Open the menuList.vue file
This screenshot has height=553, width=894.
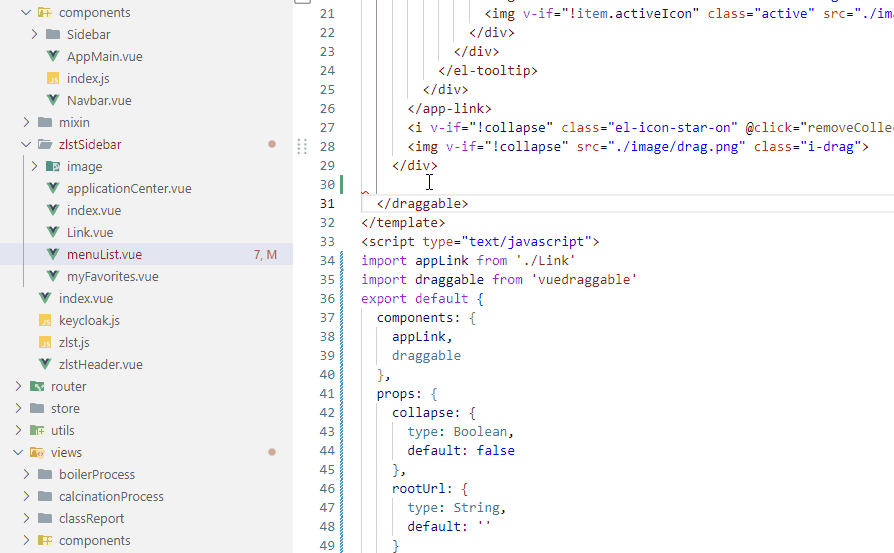click(x=104, y=255)
